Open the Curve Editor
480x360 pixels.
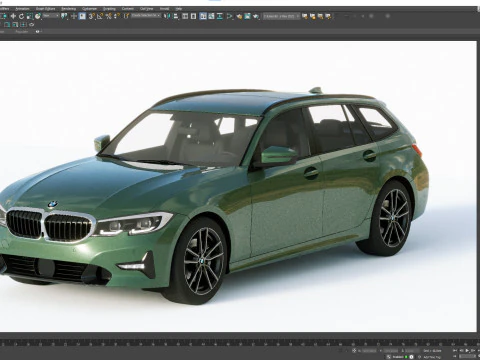(211, 16)
